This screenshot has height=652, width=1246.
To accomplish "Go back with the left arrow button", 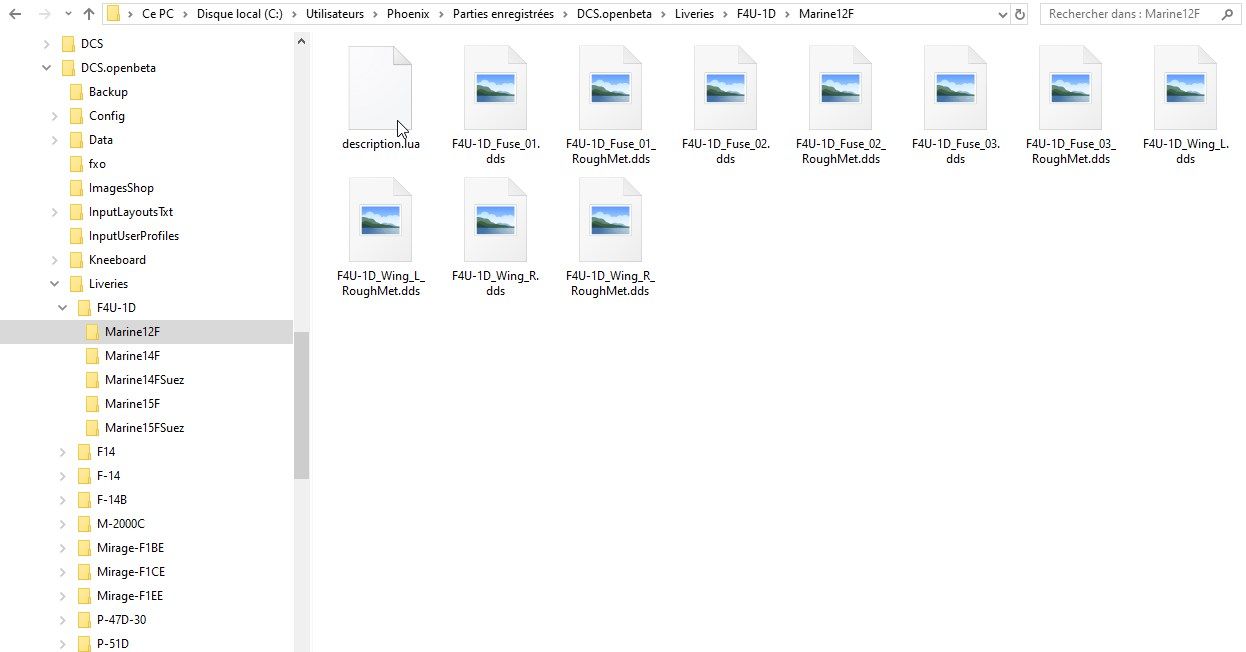I will [15, 14].
